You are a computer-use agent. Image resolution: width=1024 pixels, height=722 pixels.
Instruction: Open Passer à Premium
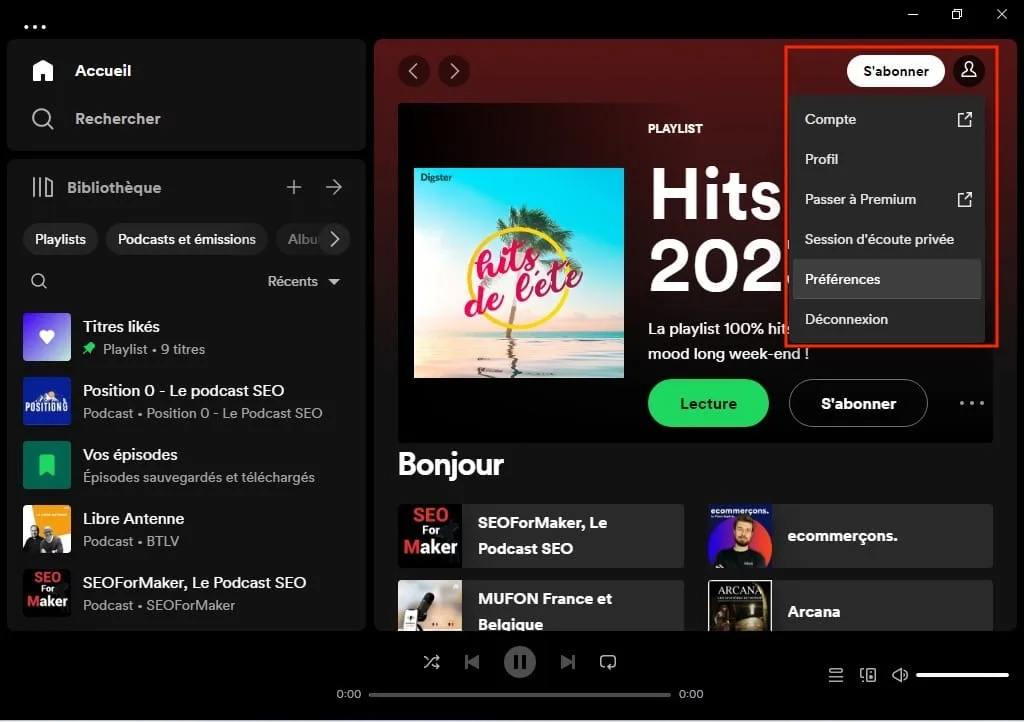tap(860, 199)
